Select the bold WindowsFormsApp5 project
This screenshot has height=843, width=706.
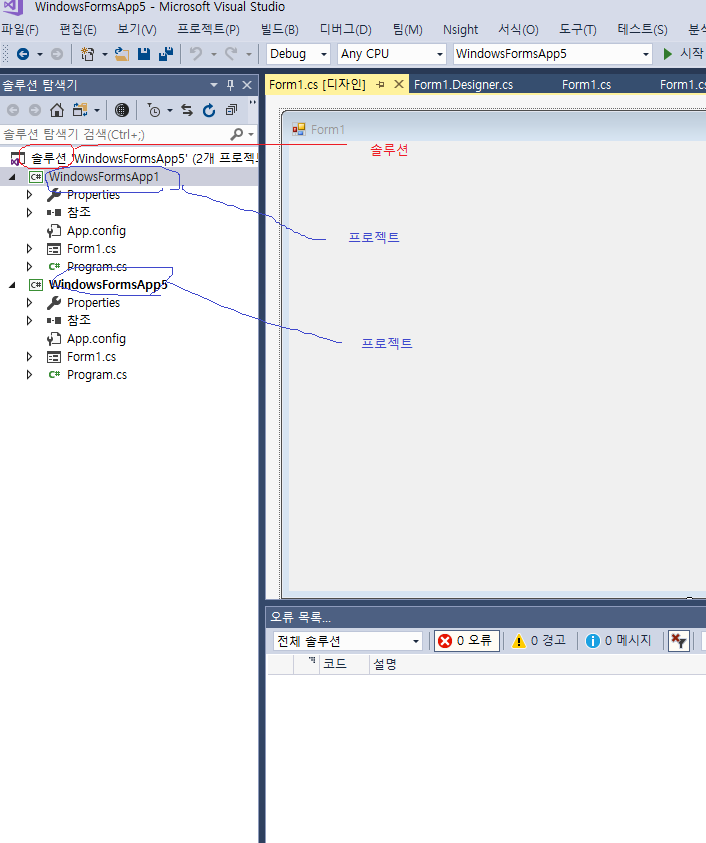point(108,285)
